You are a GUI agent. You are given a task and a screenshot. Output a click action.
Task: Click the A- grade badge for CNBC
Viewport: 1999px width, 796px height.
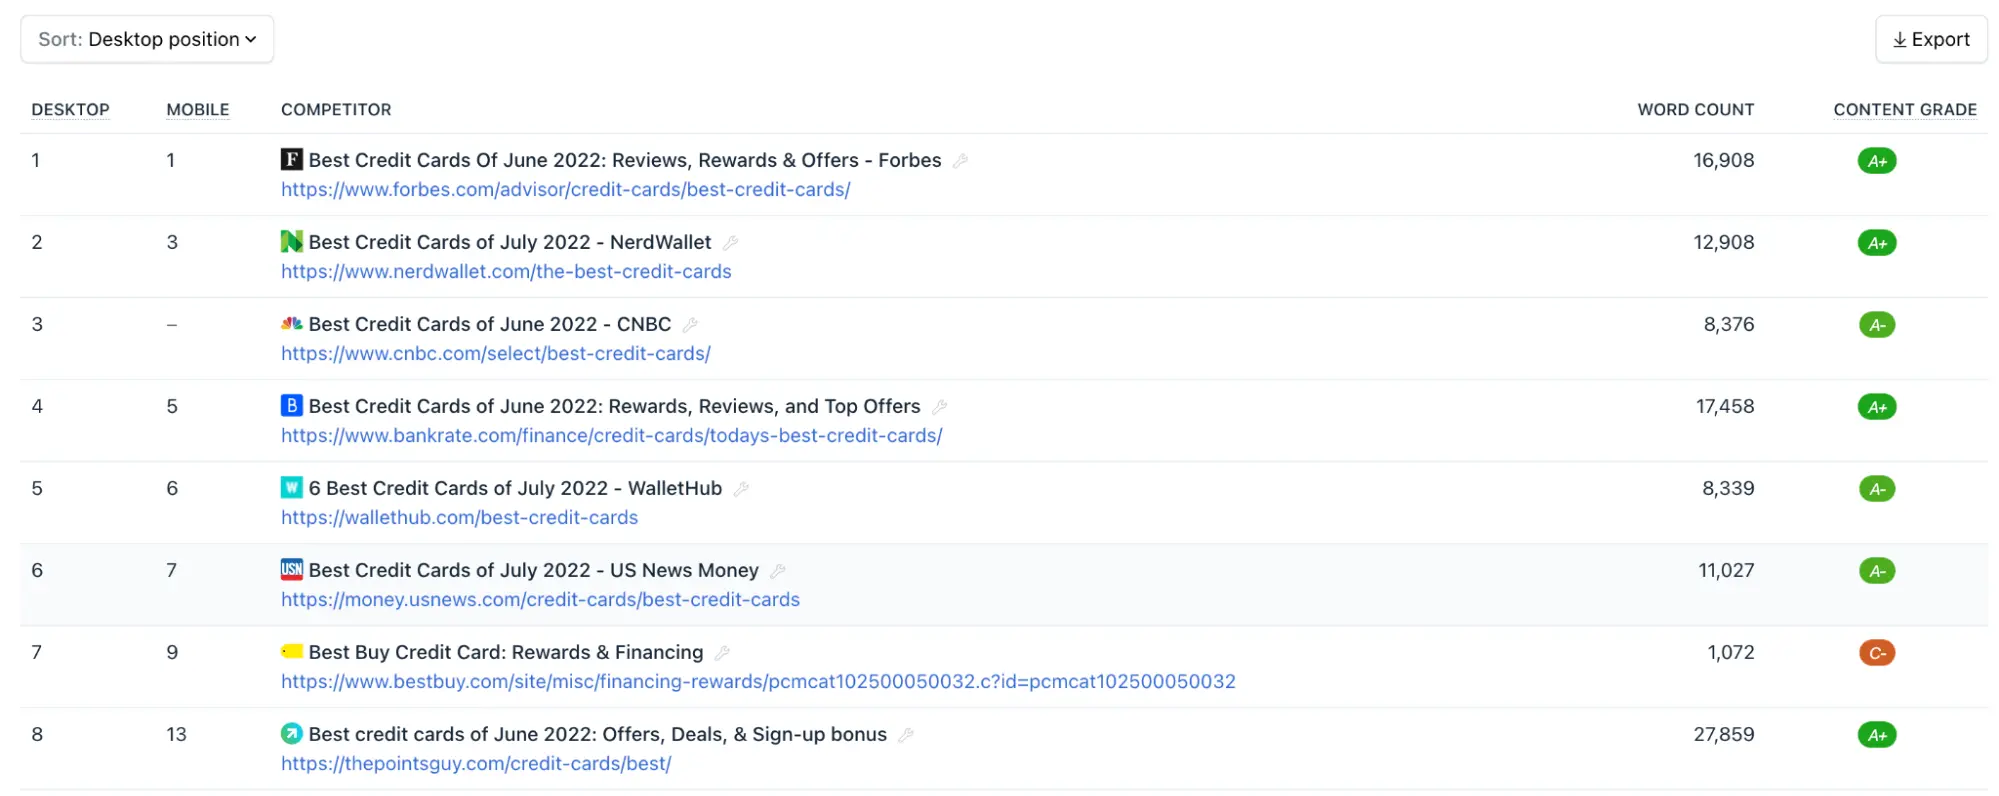1877,324
